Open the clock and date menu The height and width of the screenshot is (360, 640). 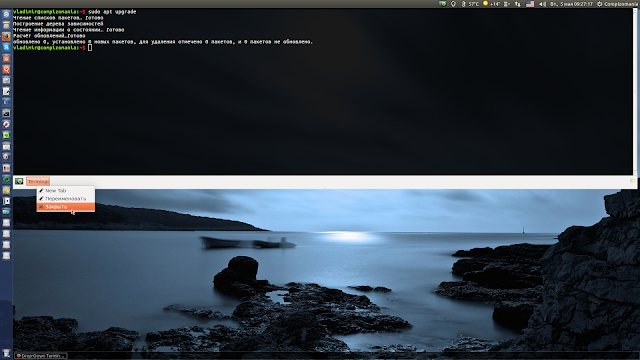click(x=571, y=4)
